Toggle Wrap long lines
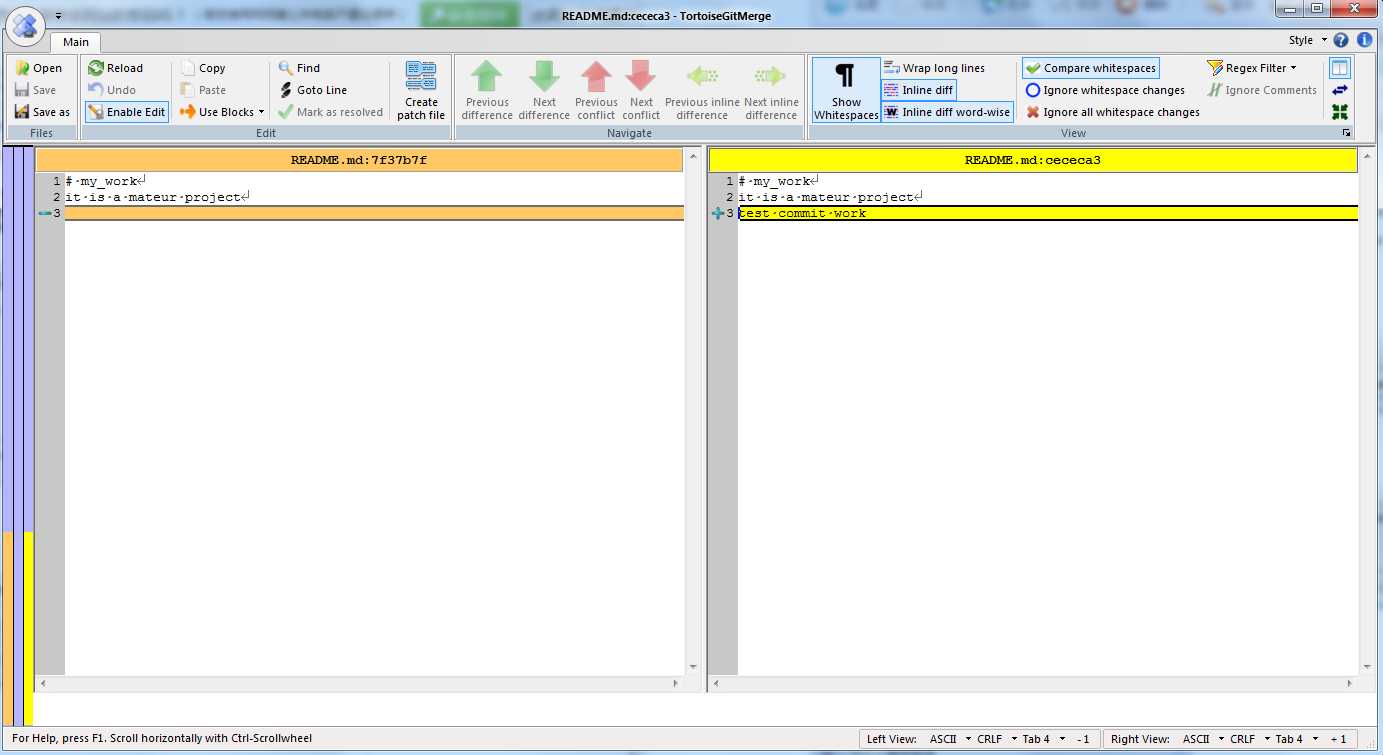The height and width of the screenshot is (755, 1383). point(934,68)
